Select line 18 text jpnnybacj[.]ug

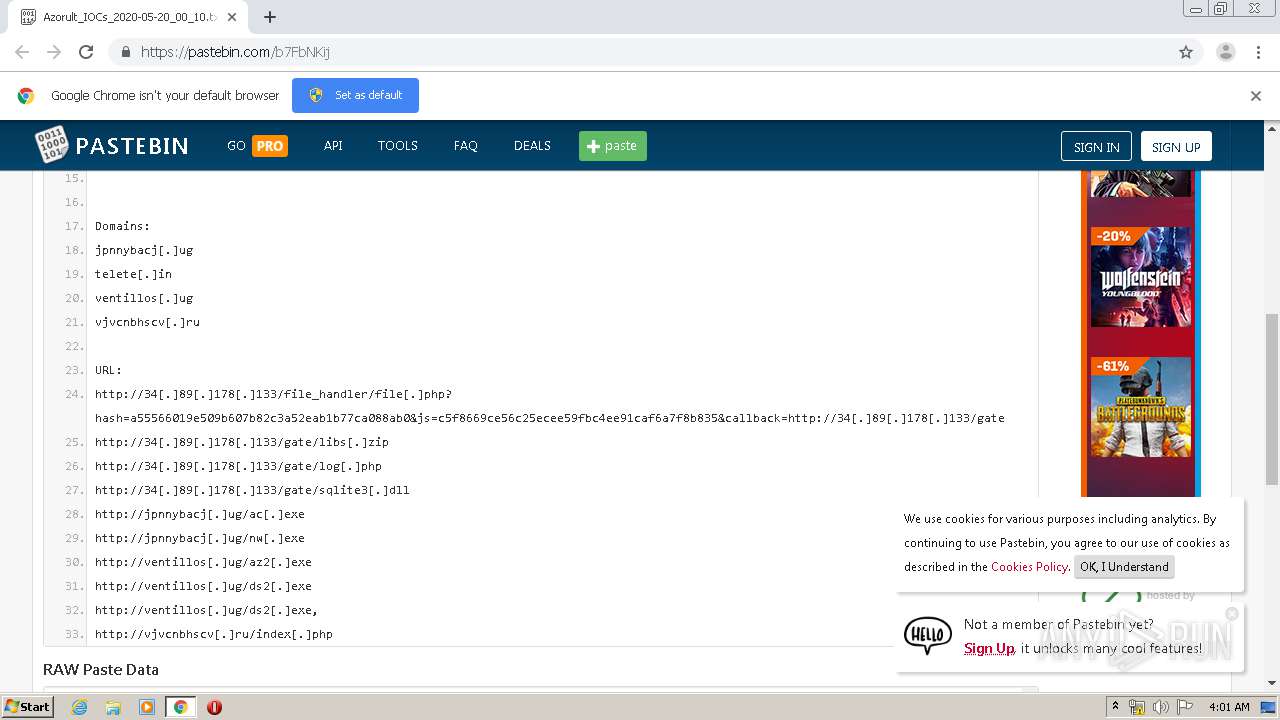144,250
